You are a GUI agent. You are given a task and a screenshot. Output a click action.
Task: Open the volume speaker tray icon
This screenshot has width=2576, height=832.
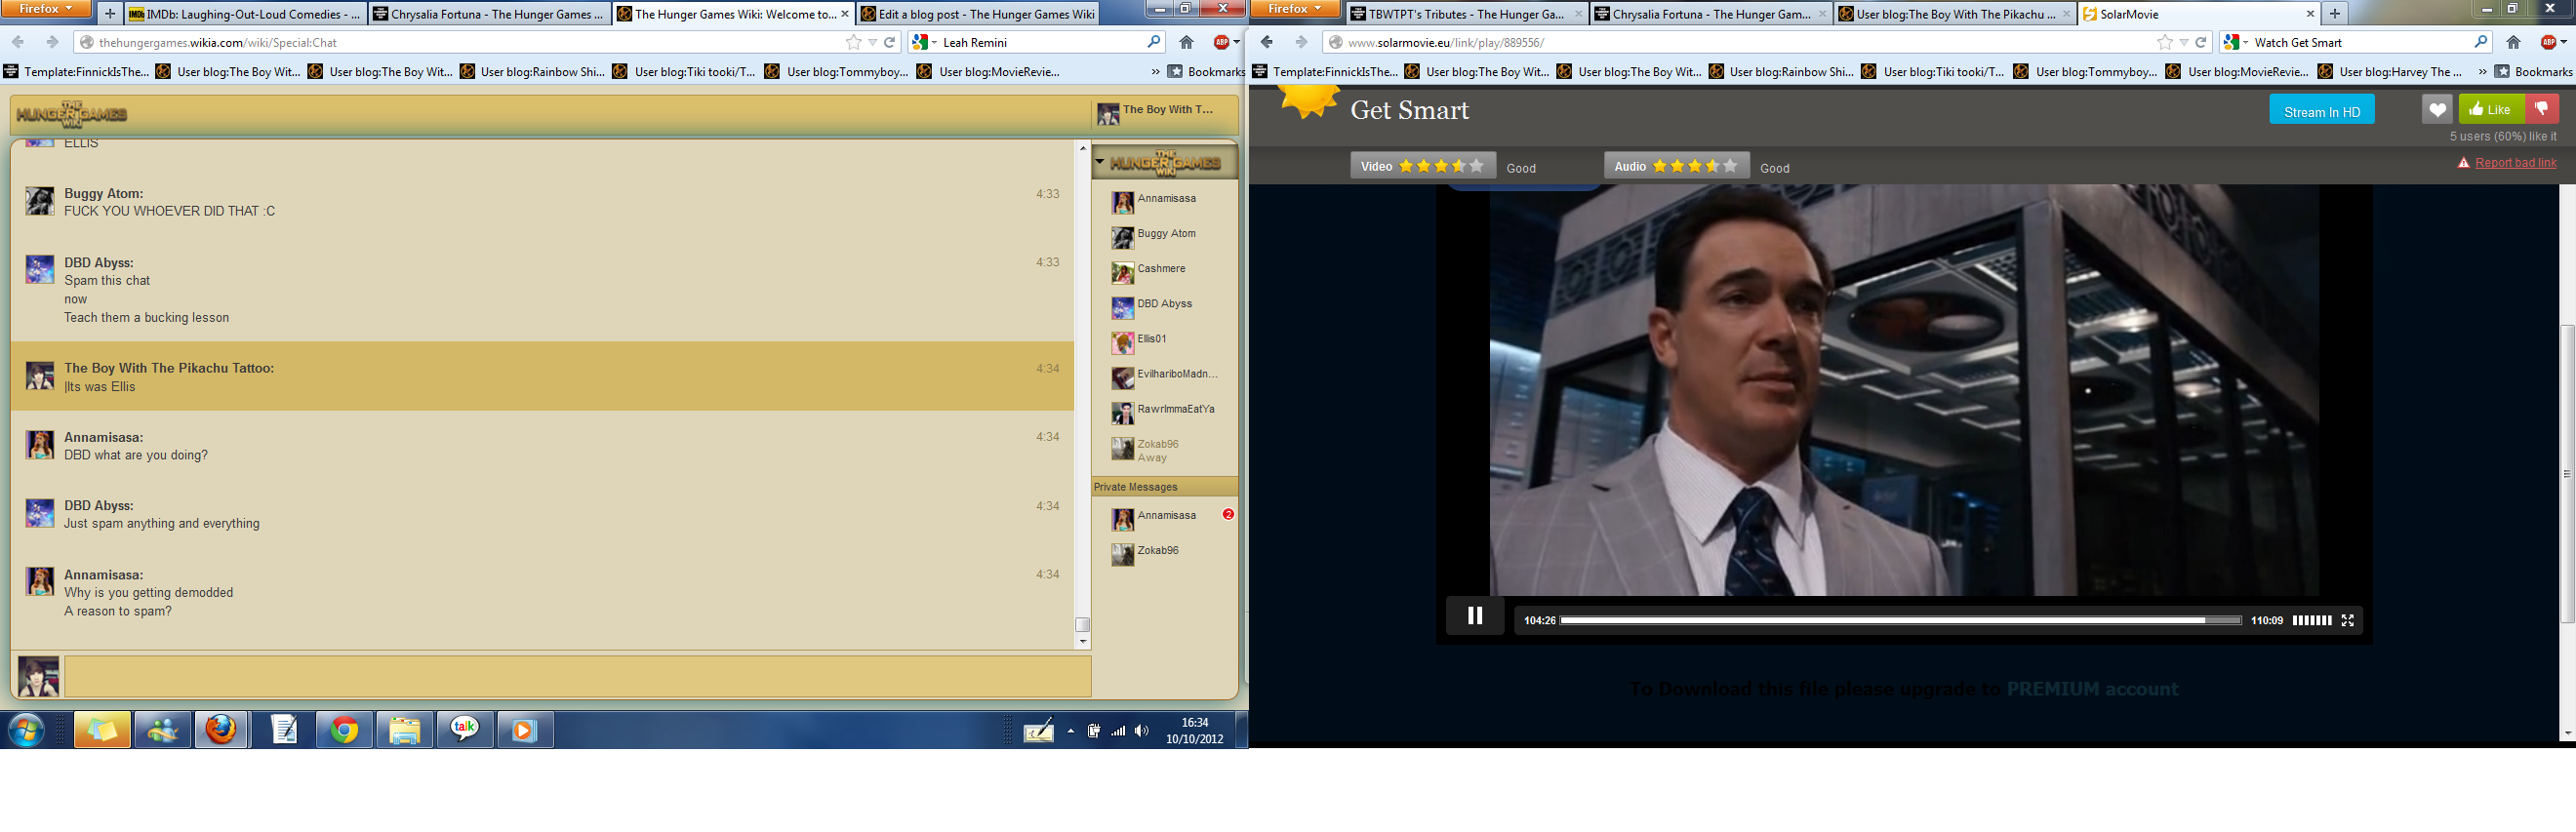click(1141, 731)
